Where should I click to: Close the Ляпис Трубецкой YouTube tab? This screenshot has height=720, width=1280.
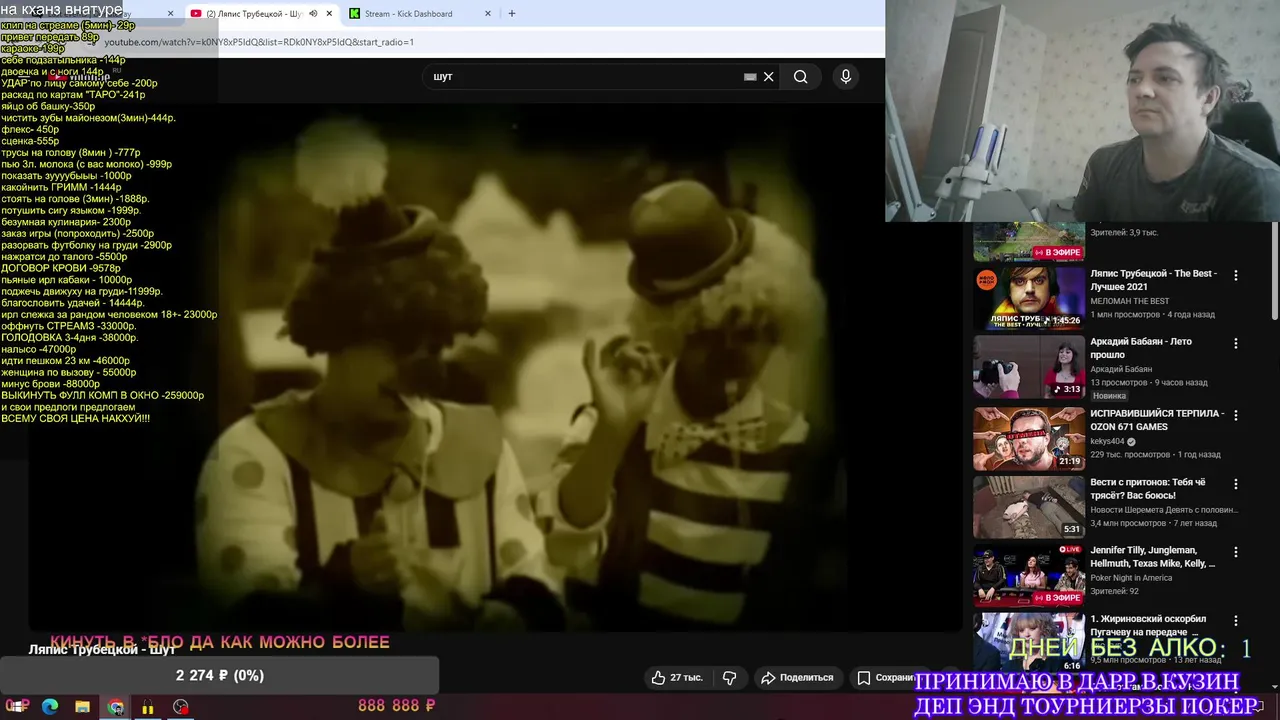(329, 14)
